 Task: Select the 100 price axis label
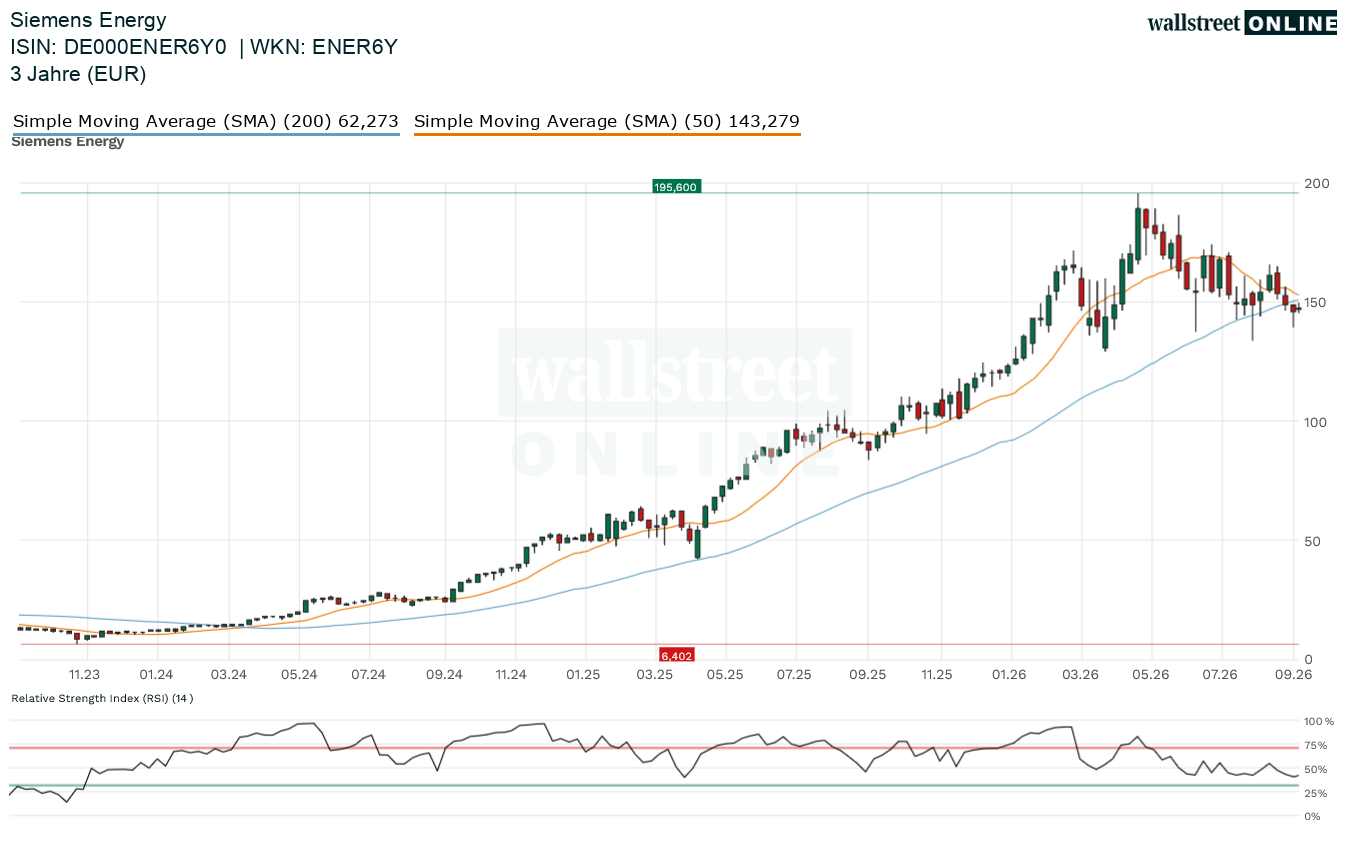[1316, 422]
